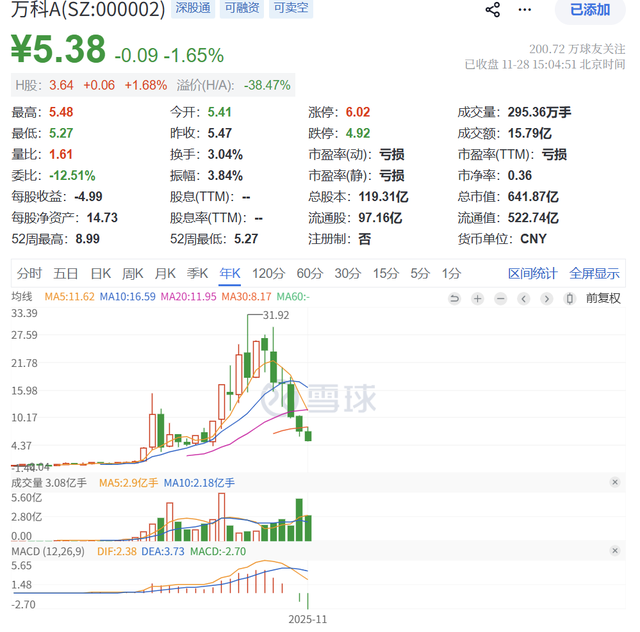The width and height of the screenshot is (640, 632).
Task: Click the MA20:11.95 moving average label
Action: [x=188, y=296]
